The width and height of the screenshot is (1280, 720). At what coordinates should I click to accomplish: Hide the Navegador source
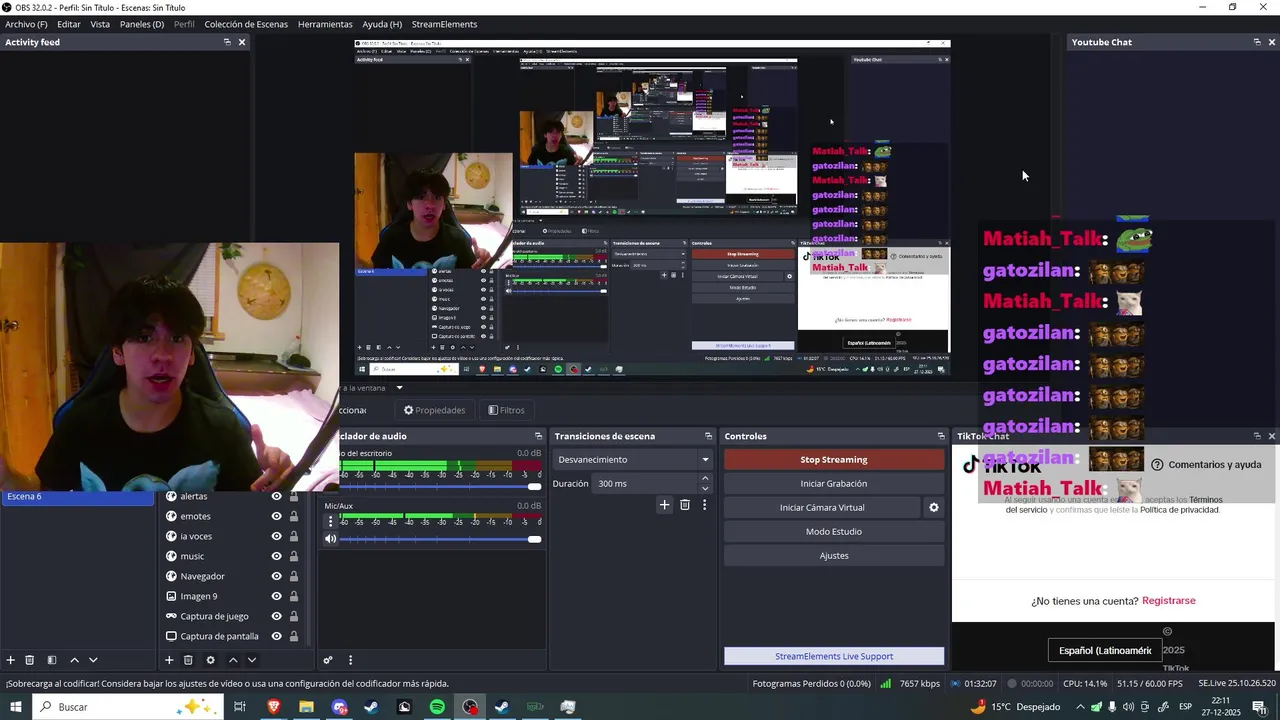pyautogui.click(x=277, y=576)
